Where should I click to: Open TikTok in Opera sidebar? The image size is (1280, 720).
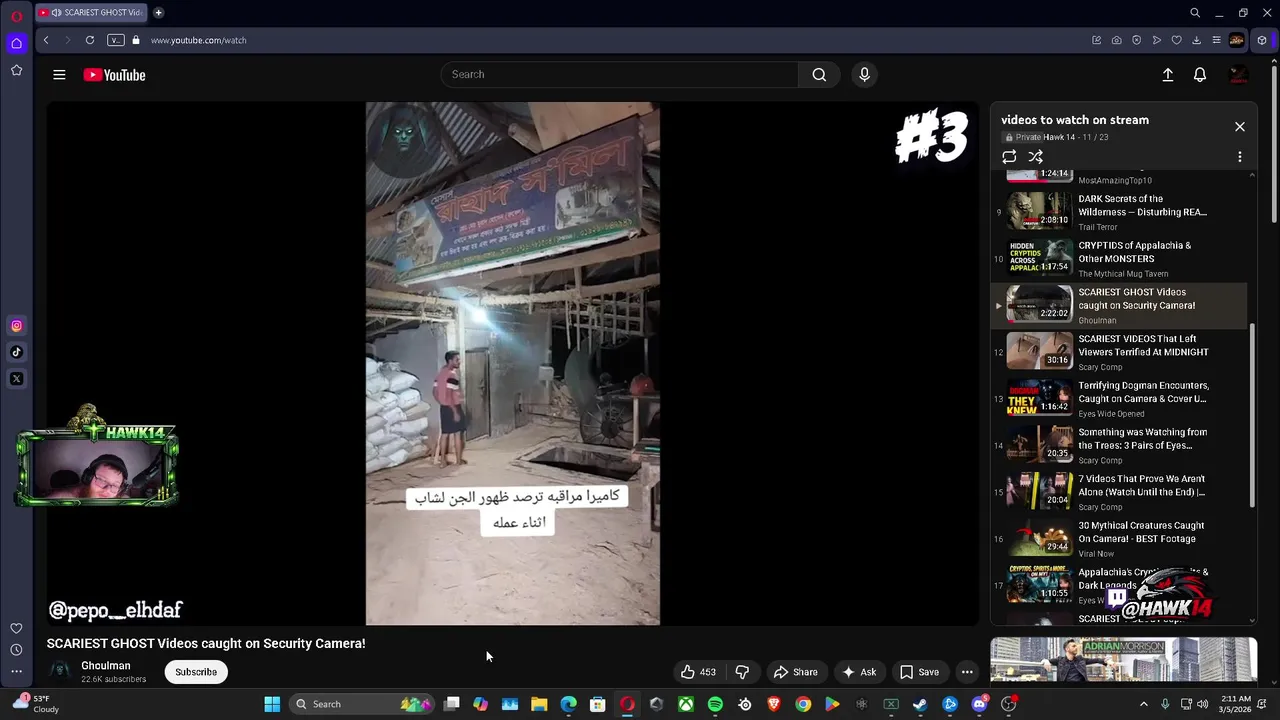[x=16, y=352]
